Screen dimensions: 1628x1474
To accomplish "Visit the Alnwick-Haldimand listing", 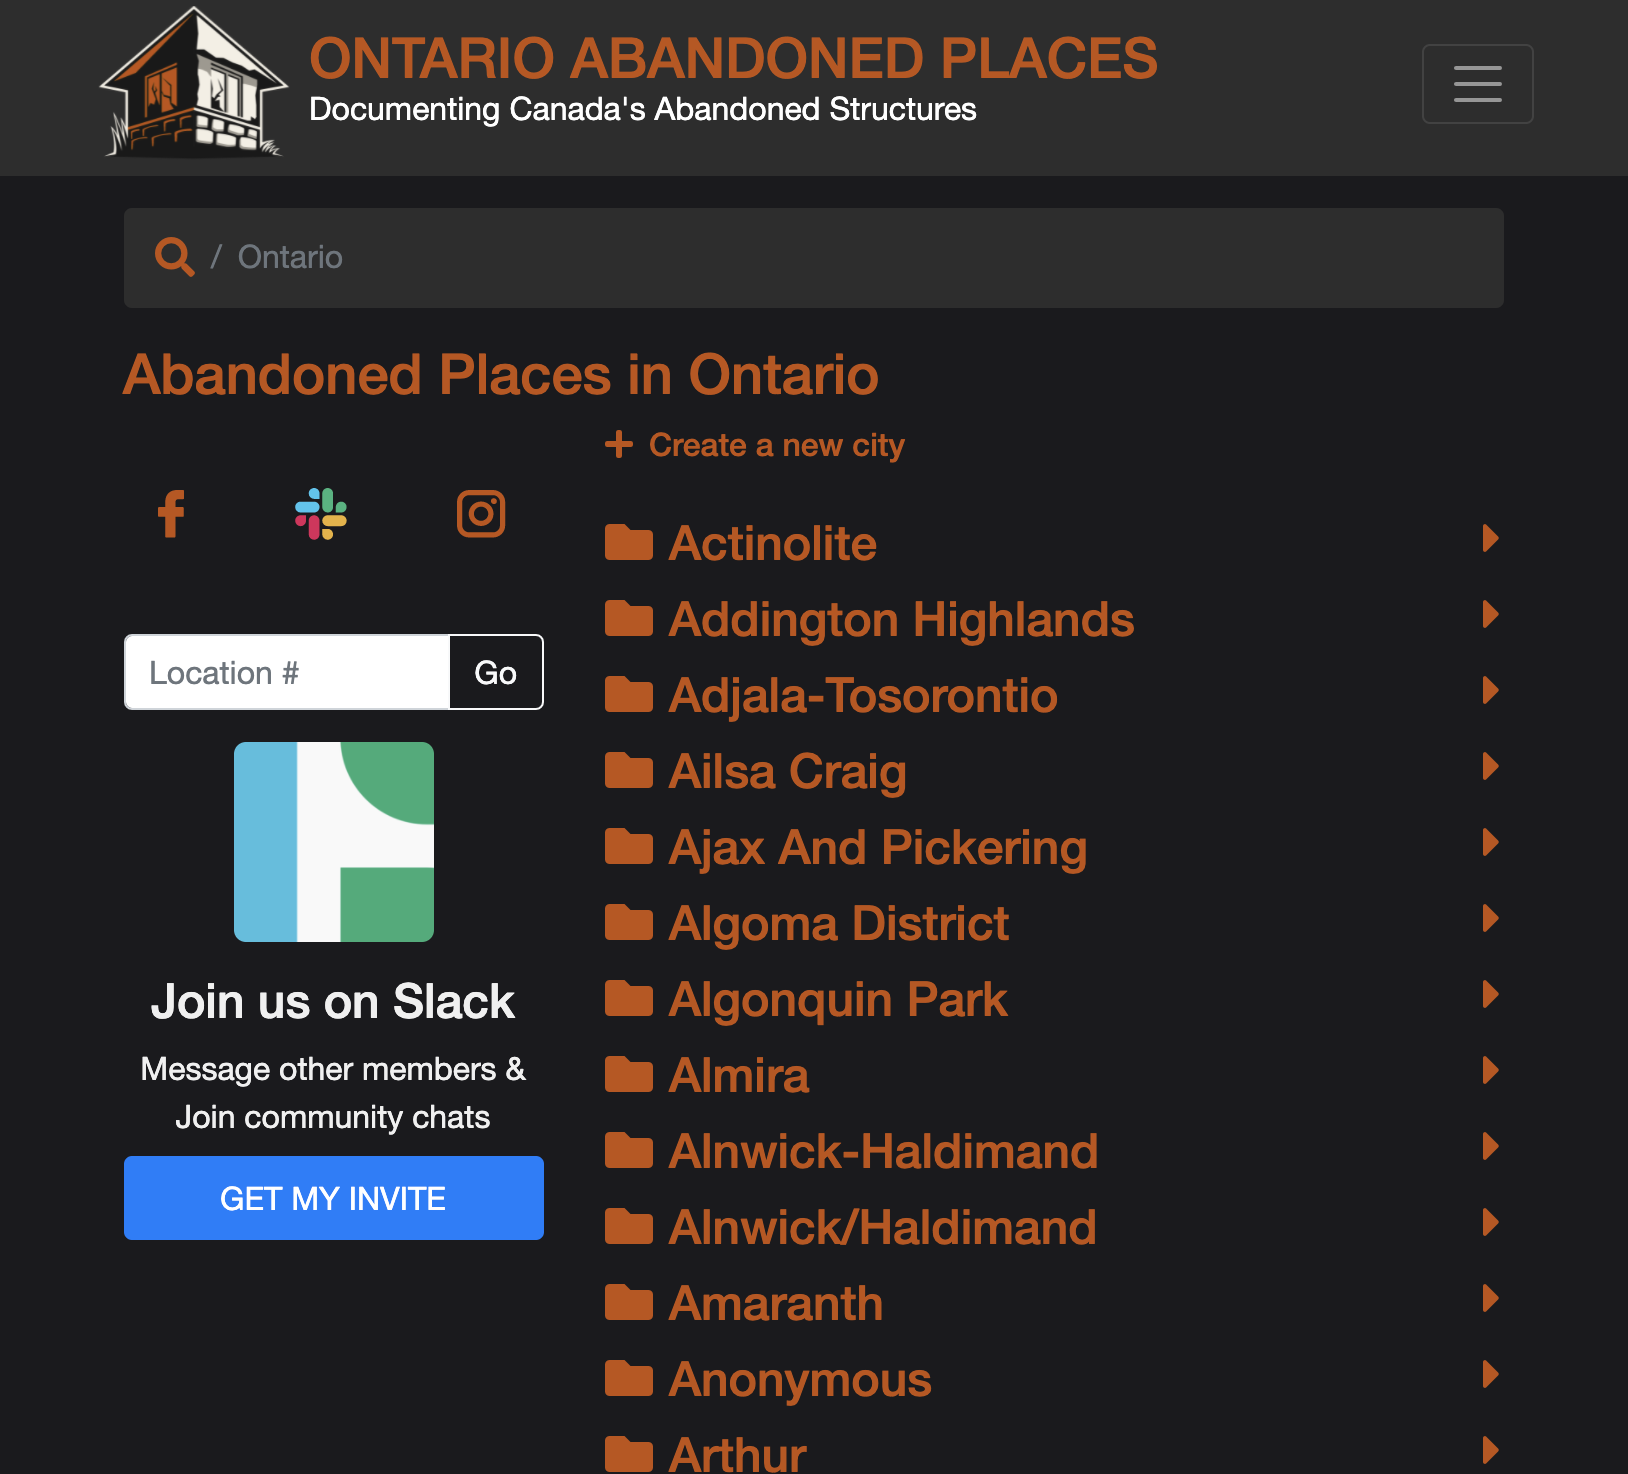I will point(882,1150).
